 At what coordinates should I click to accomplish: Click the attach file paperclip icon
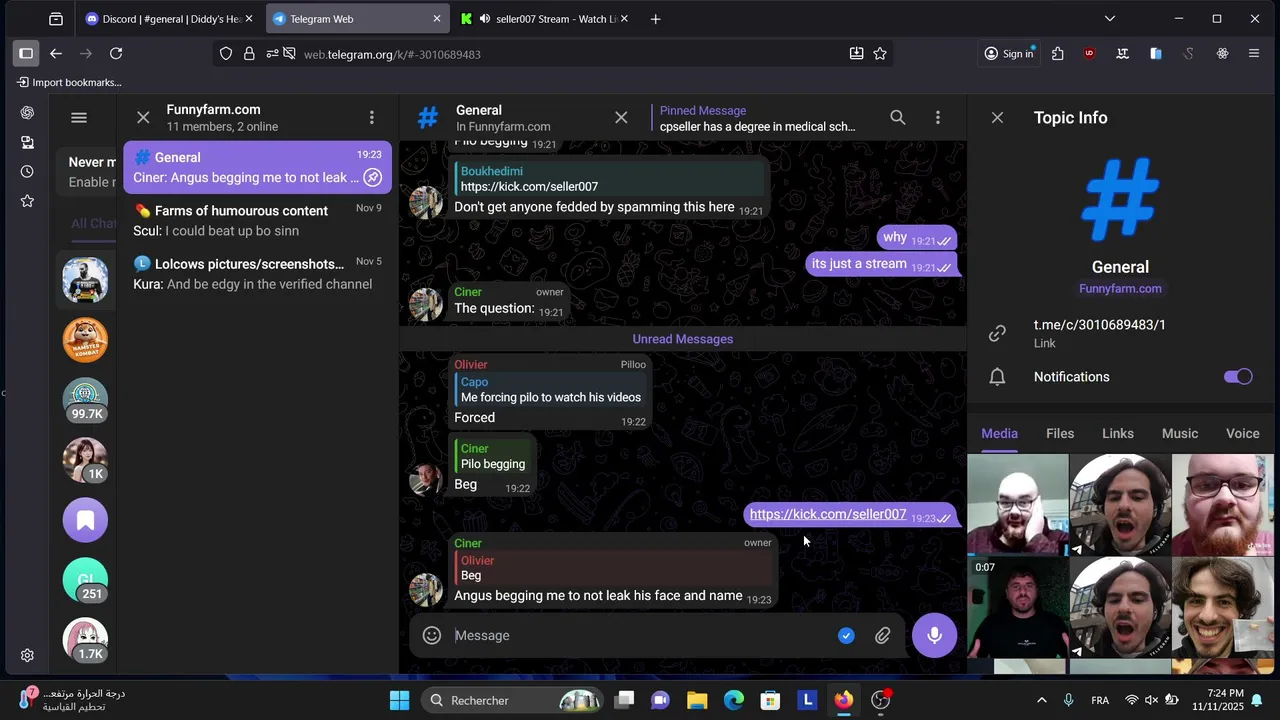coord(883,635)
